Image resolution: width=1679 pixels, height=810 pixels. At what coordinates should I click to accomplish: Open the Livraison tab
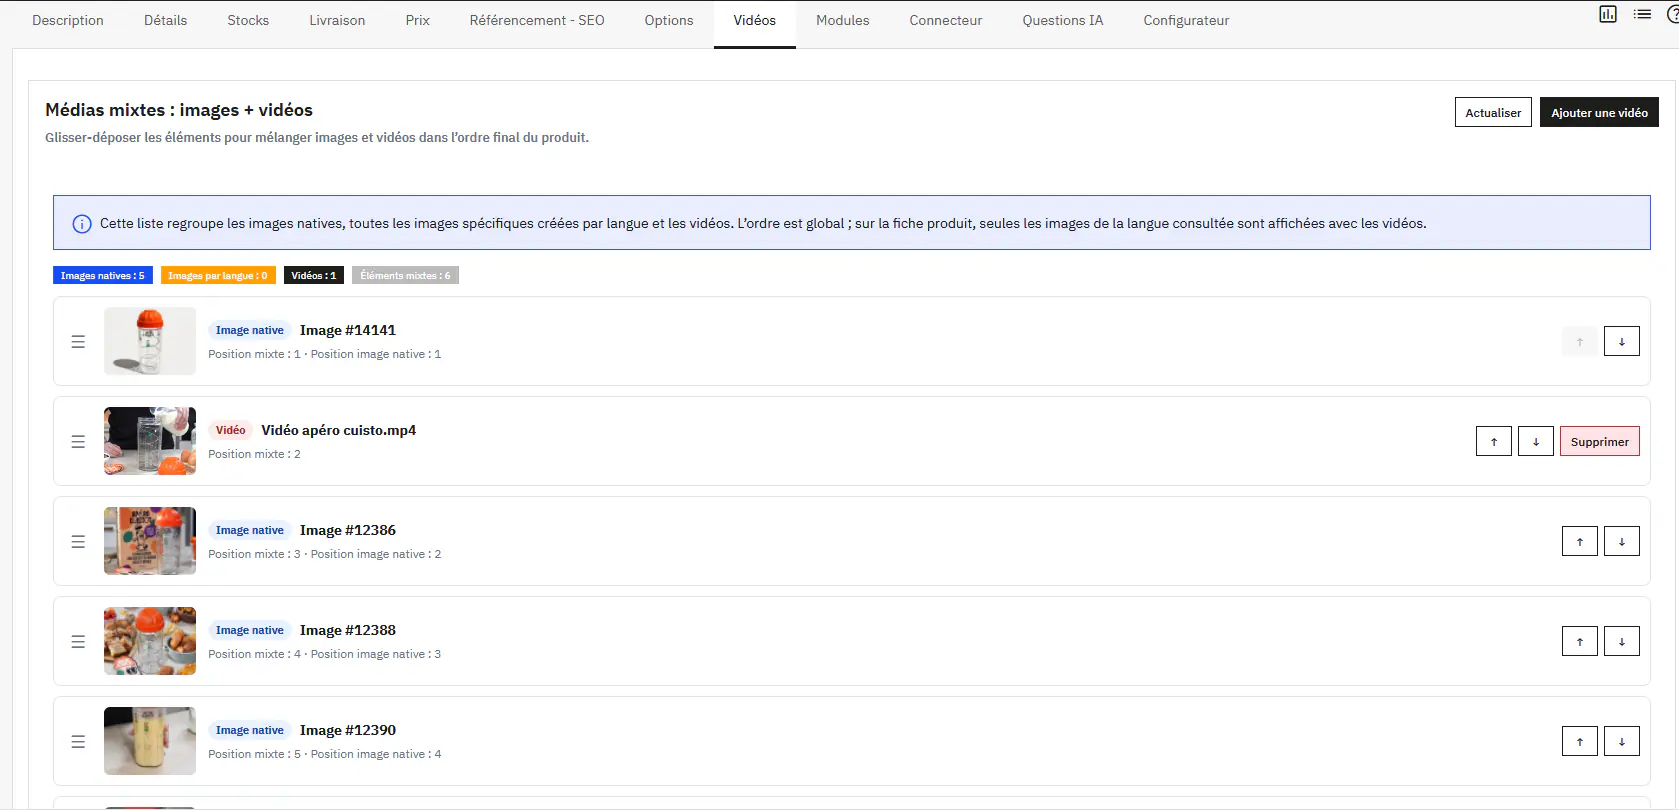[337, 20]
